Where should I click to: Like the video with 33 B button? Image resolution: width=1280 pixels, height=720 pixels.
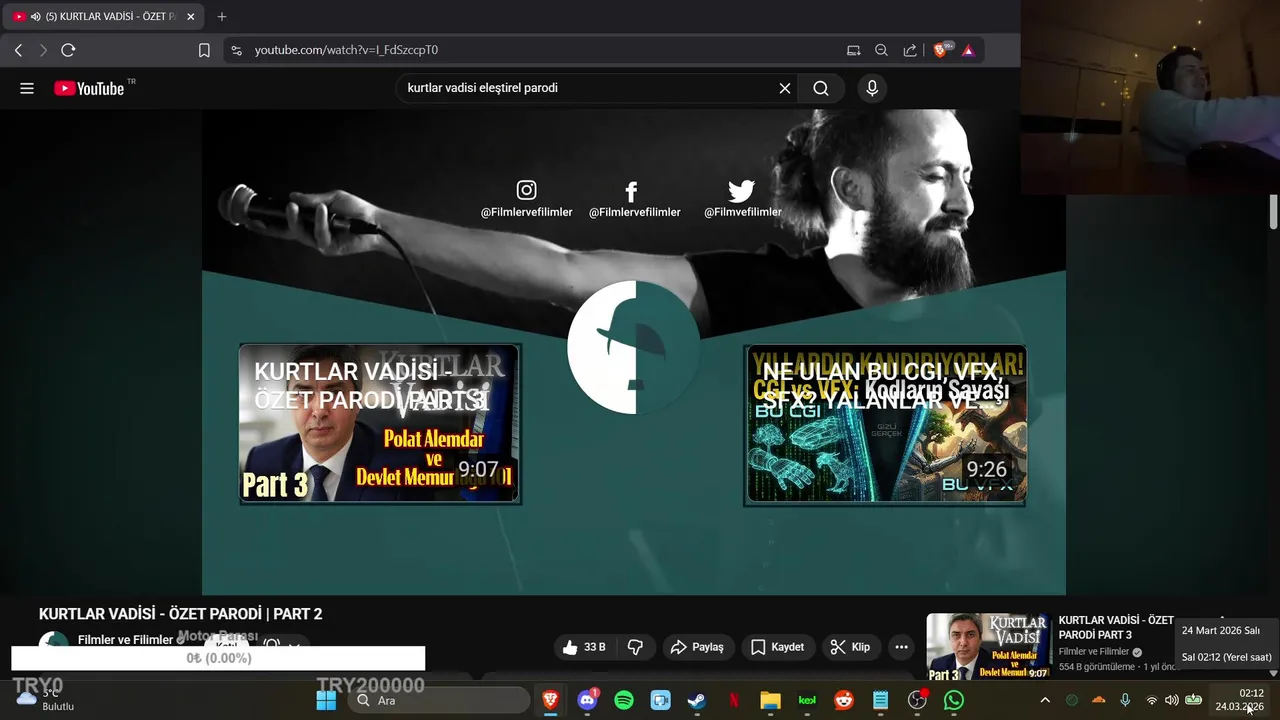pyautogui.click(x=584, y=647)
